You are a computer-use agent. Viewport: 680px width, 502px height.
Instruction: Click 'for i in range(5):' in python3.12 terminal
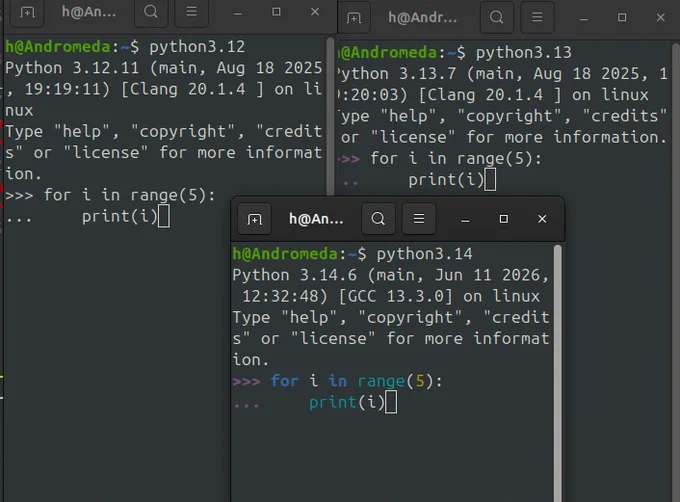(x=130, y=196)
